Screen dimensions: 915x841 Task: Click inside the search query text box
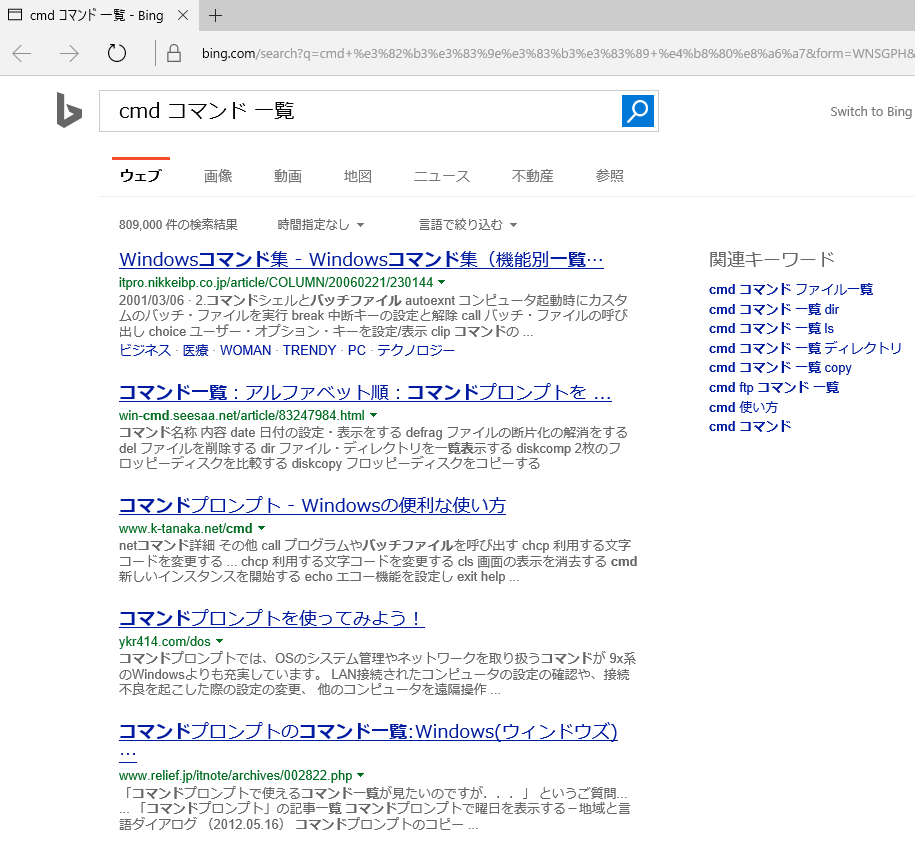(360, 111)
